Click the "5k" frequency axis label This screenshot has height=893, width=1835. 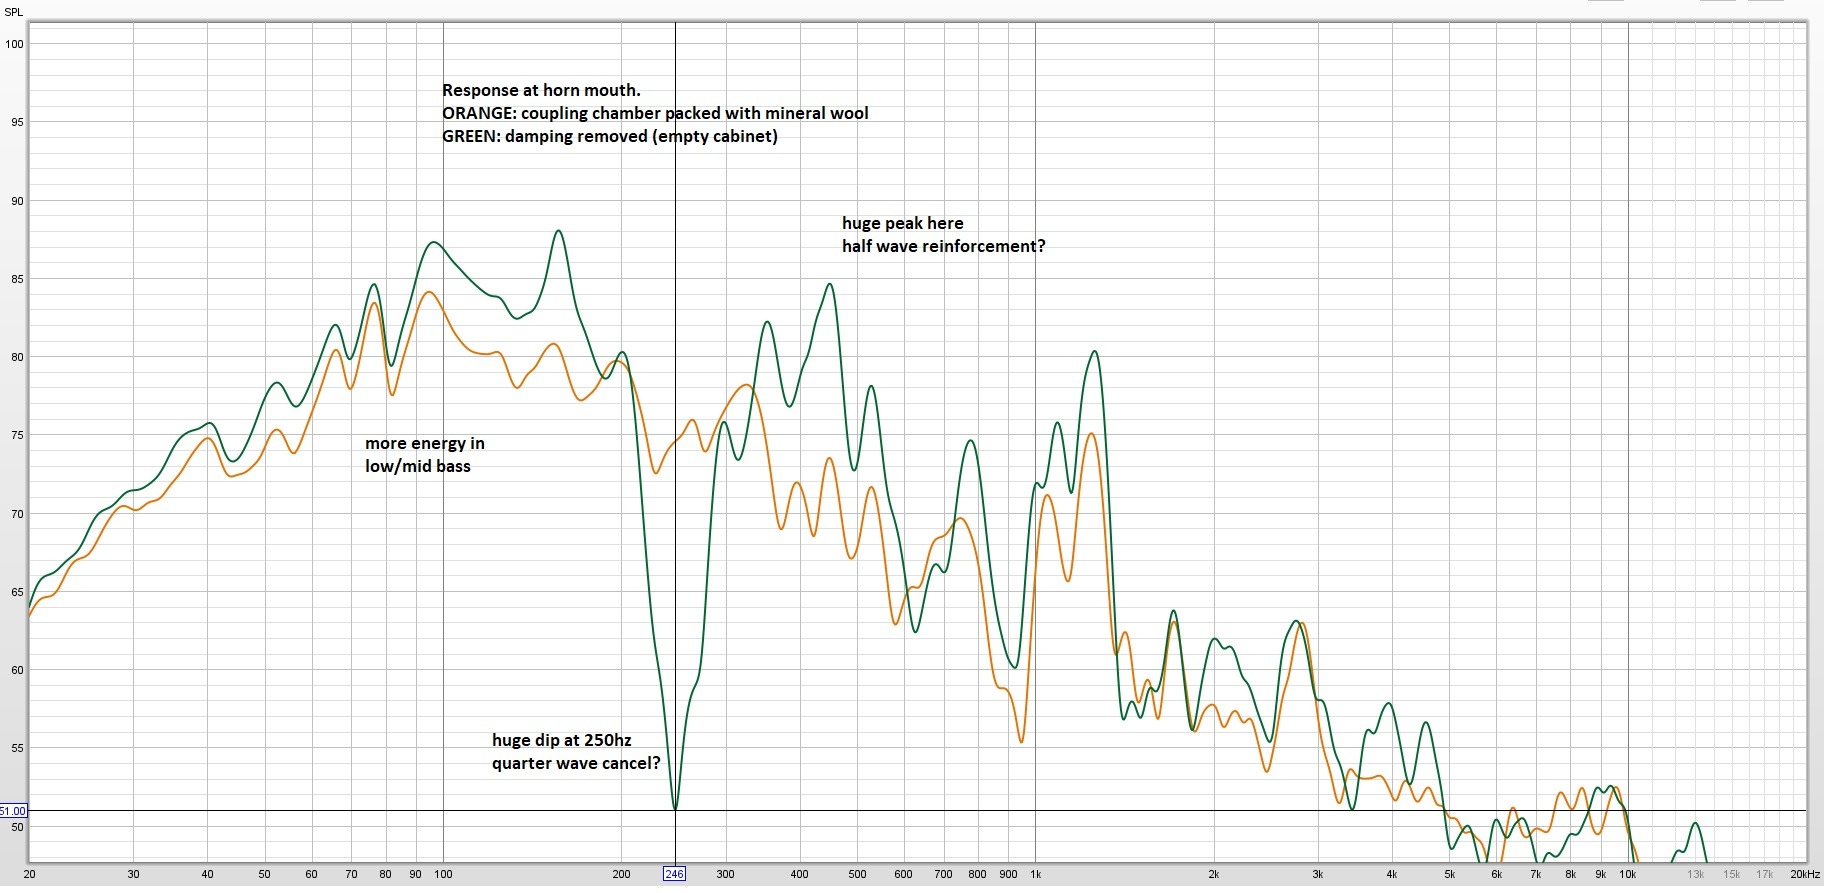1450,874
